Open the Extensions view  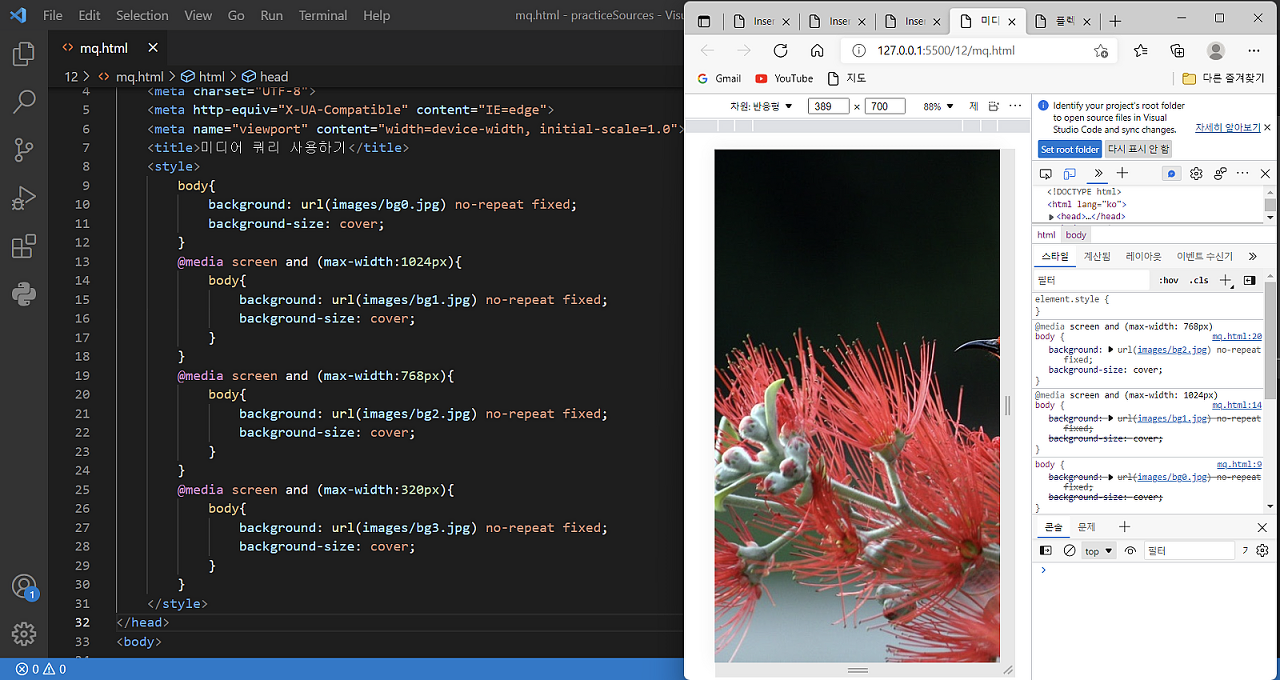coord(24,246)
